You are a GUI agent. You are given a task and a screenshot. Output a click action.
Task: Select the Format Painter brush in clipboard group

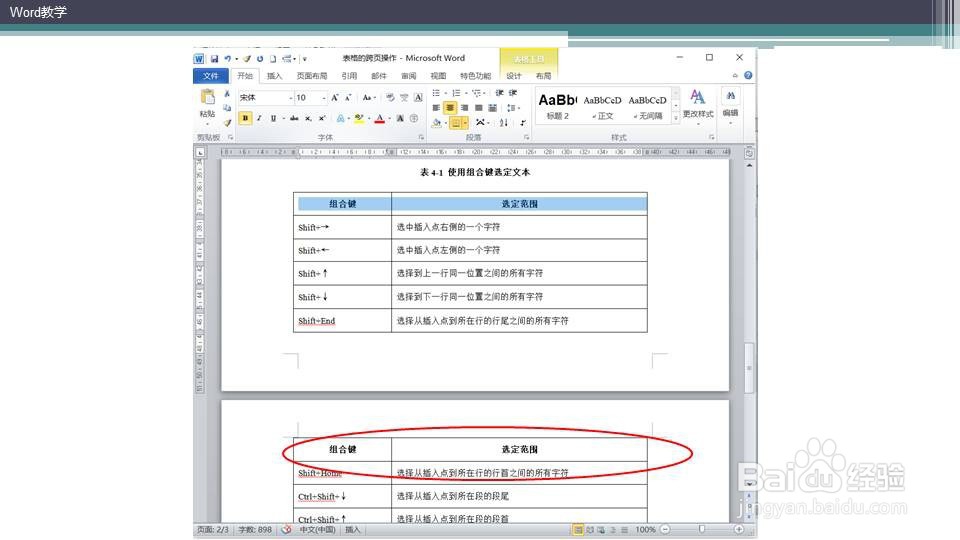click(227, 122)
